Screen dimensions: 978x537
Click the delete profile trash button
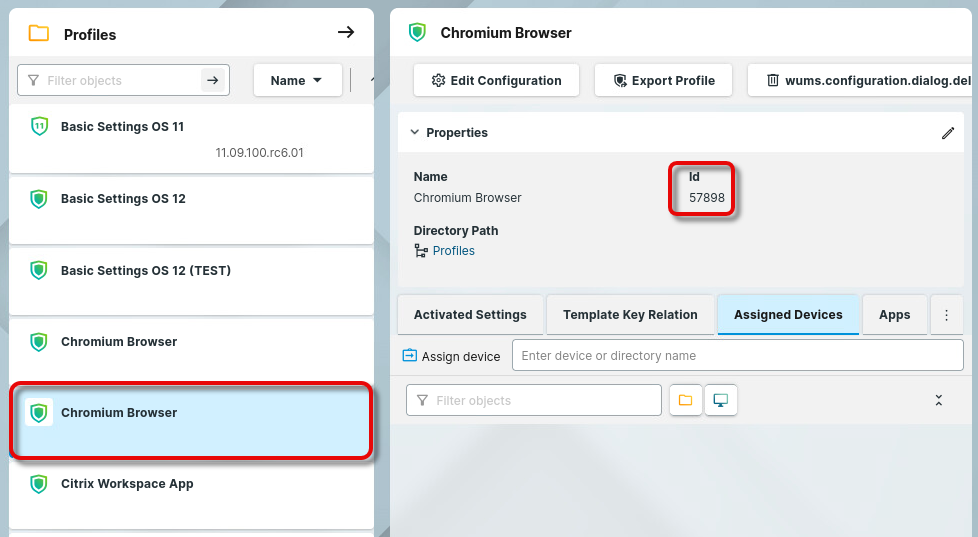pos(860,80)
